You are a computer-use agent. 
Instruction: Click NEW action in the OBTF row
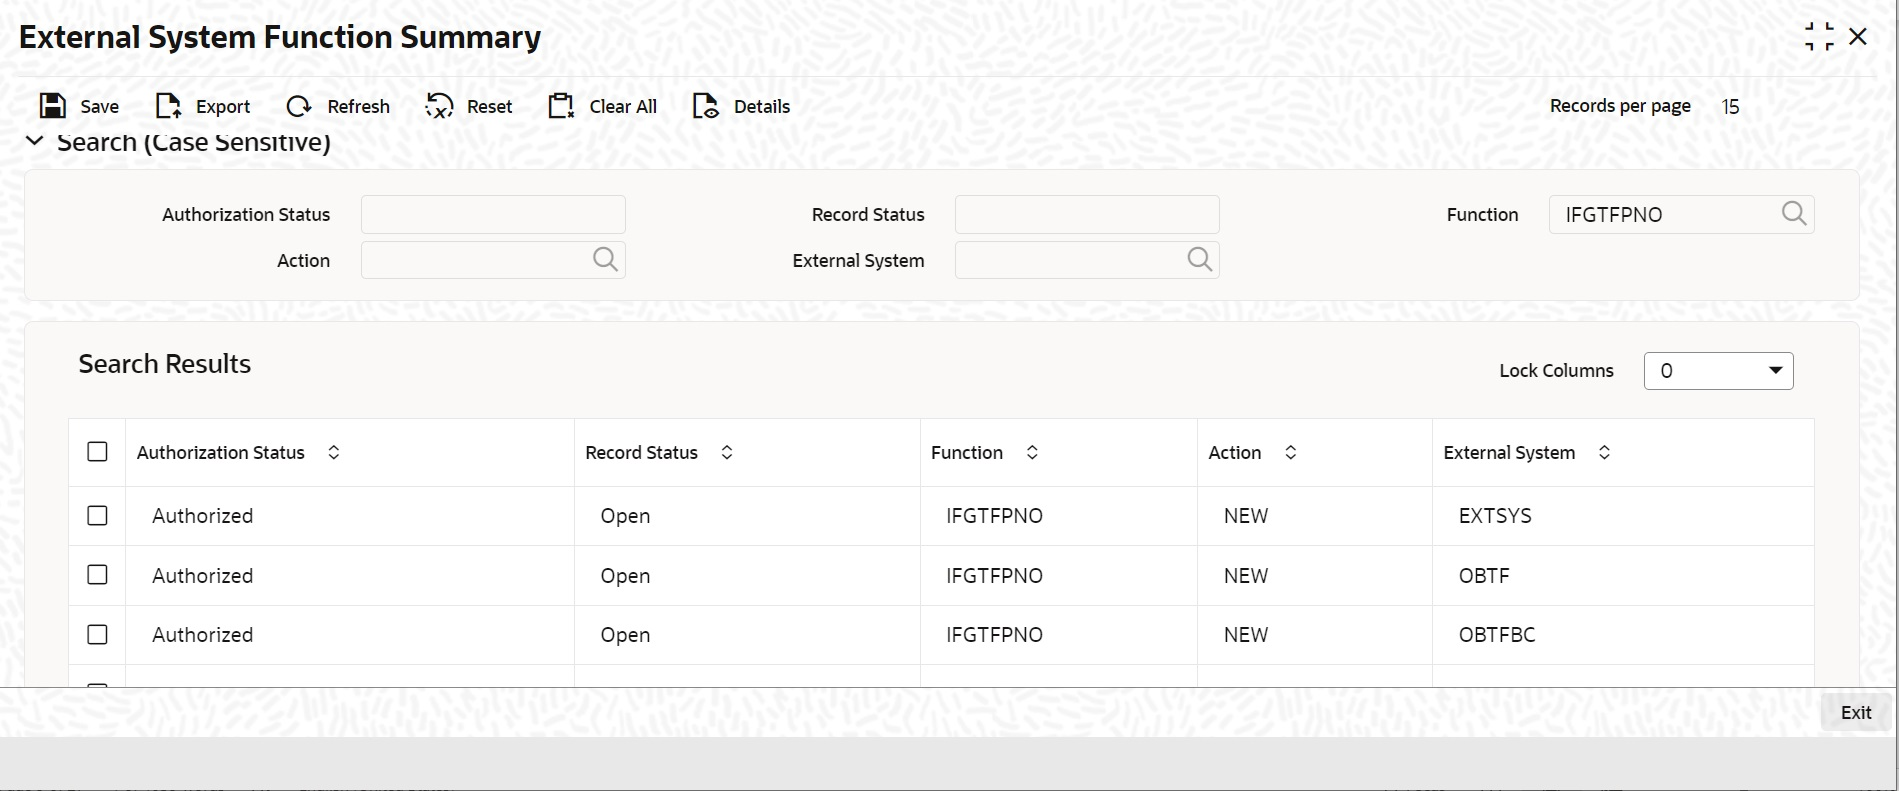tap(1246, 576)
